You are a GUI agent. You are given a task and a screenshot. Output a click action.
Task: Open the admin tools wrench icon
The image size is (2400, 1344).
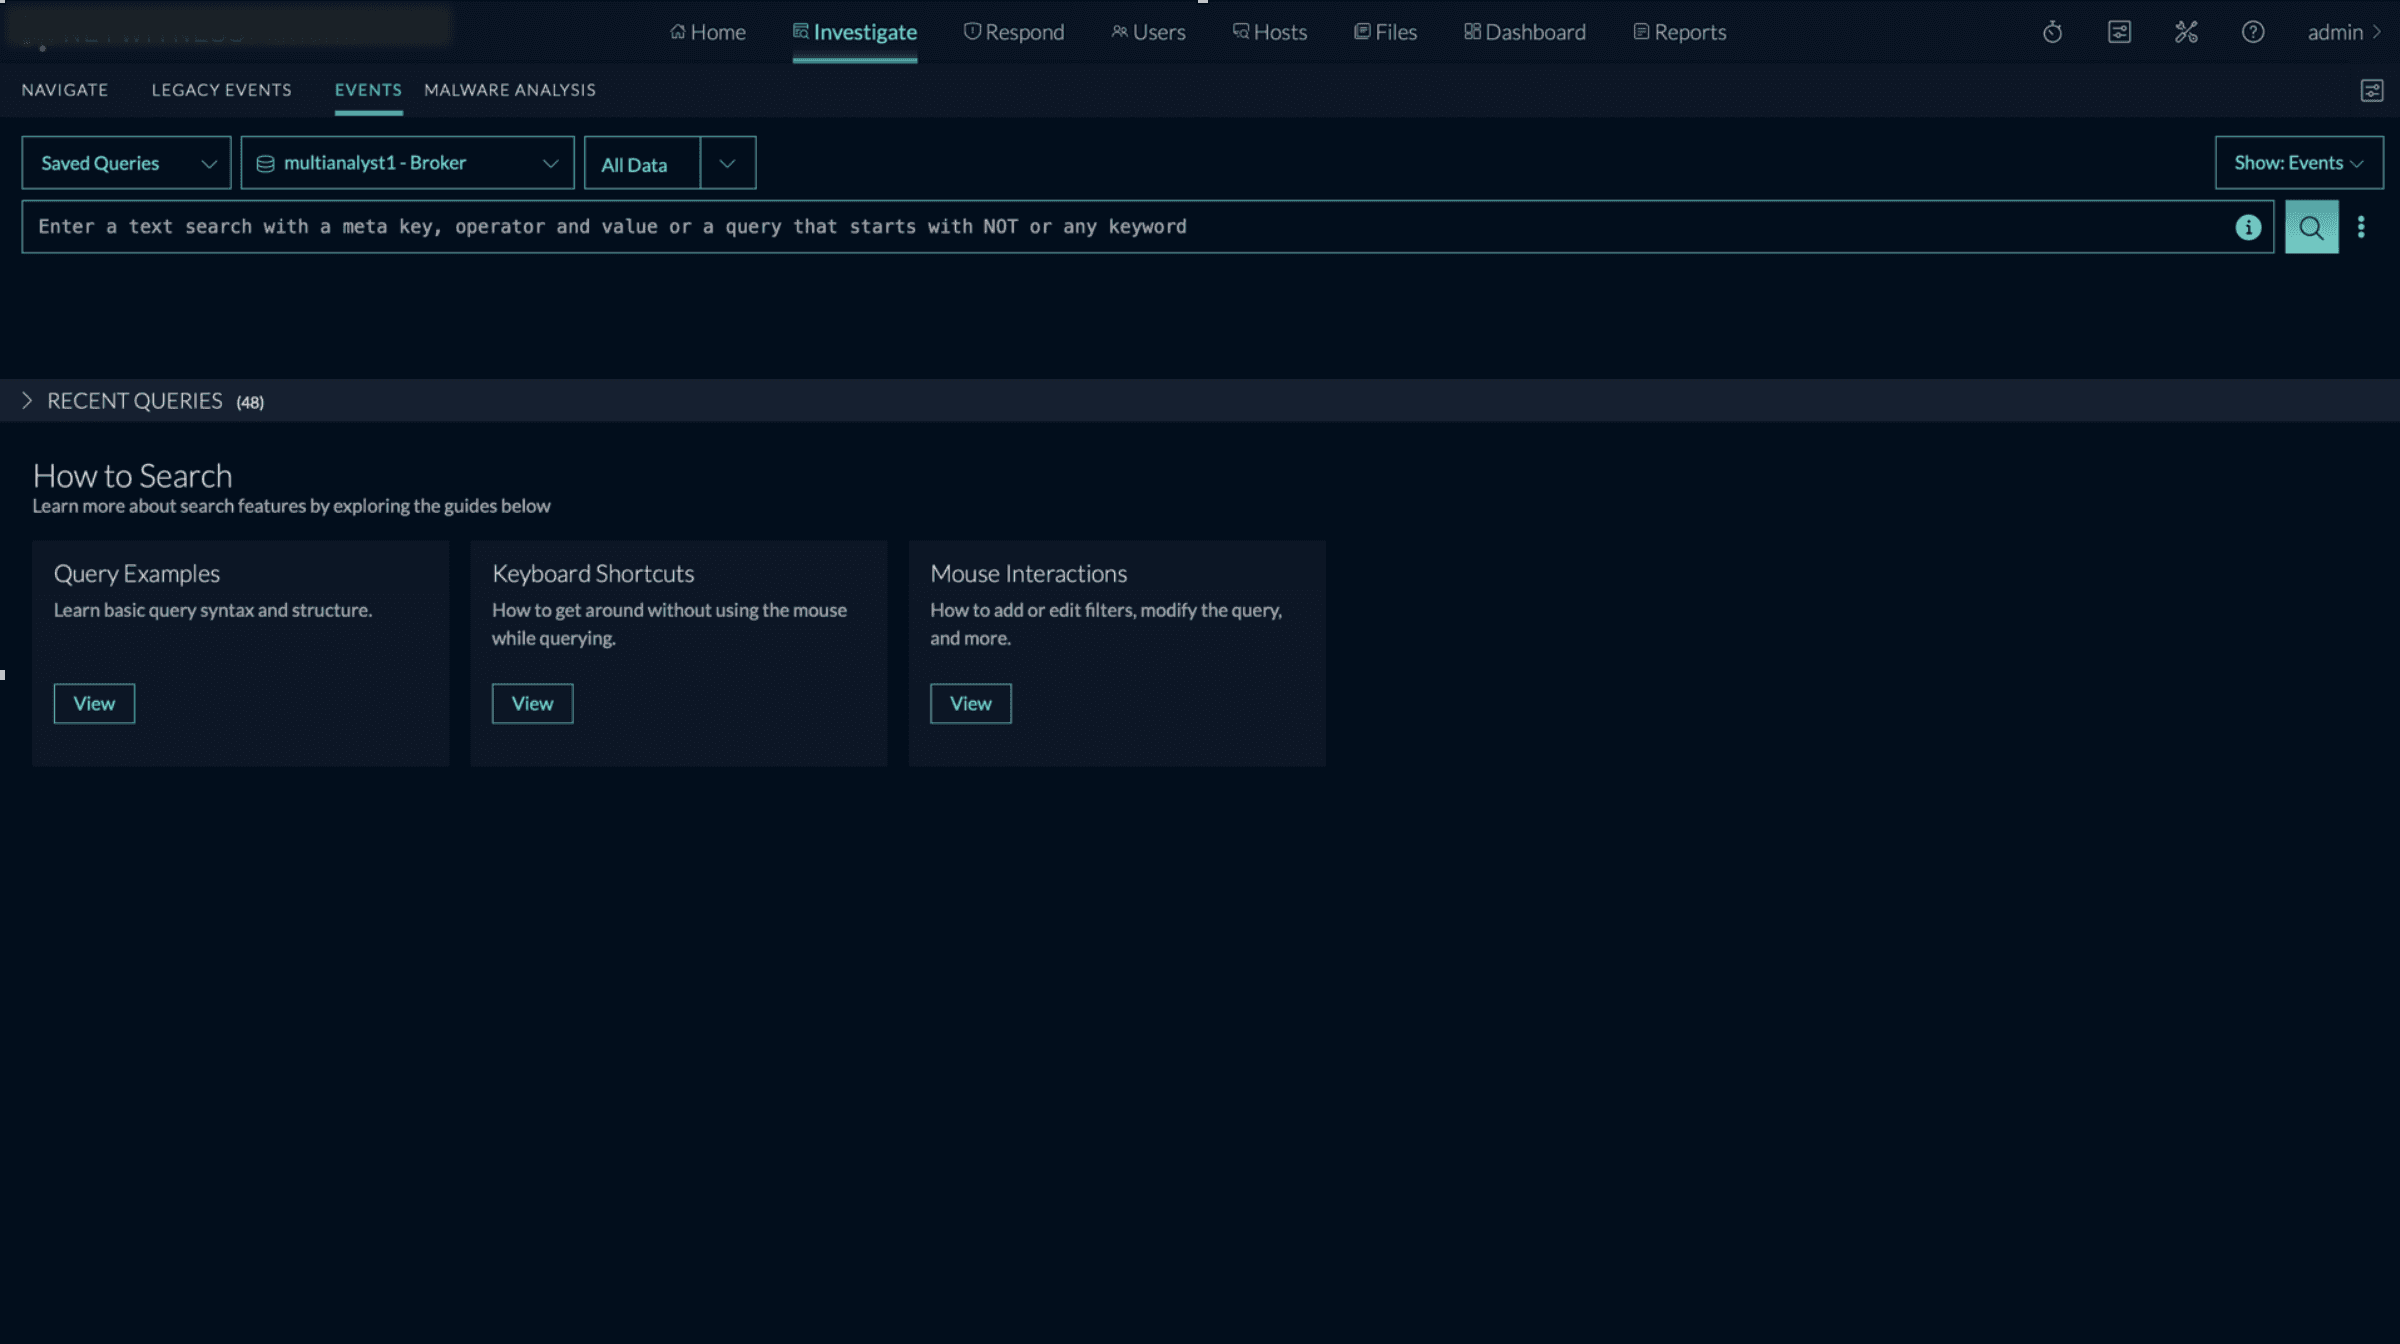tap(2186, 32)
